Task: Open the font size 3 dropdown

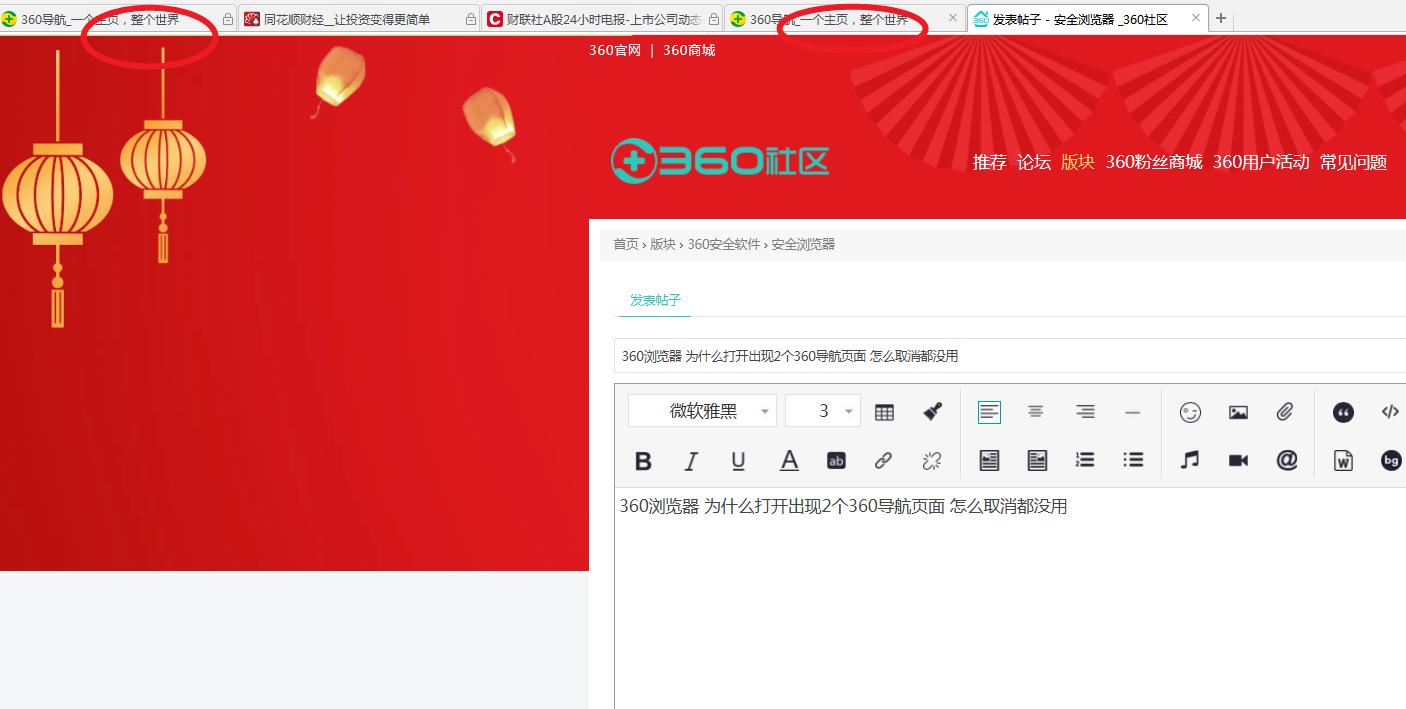Action: (823, 411)
